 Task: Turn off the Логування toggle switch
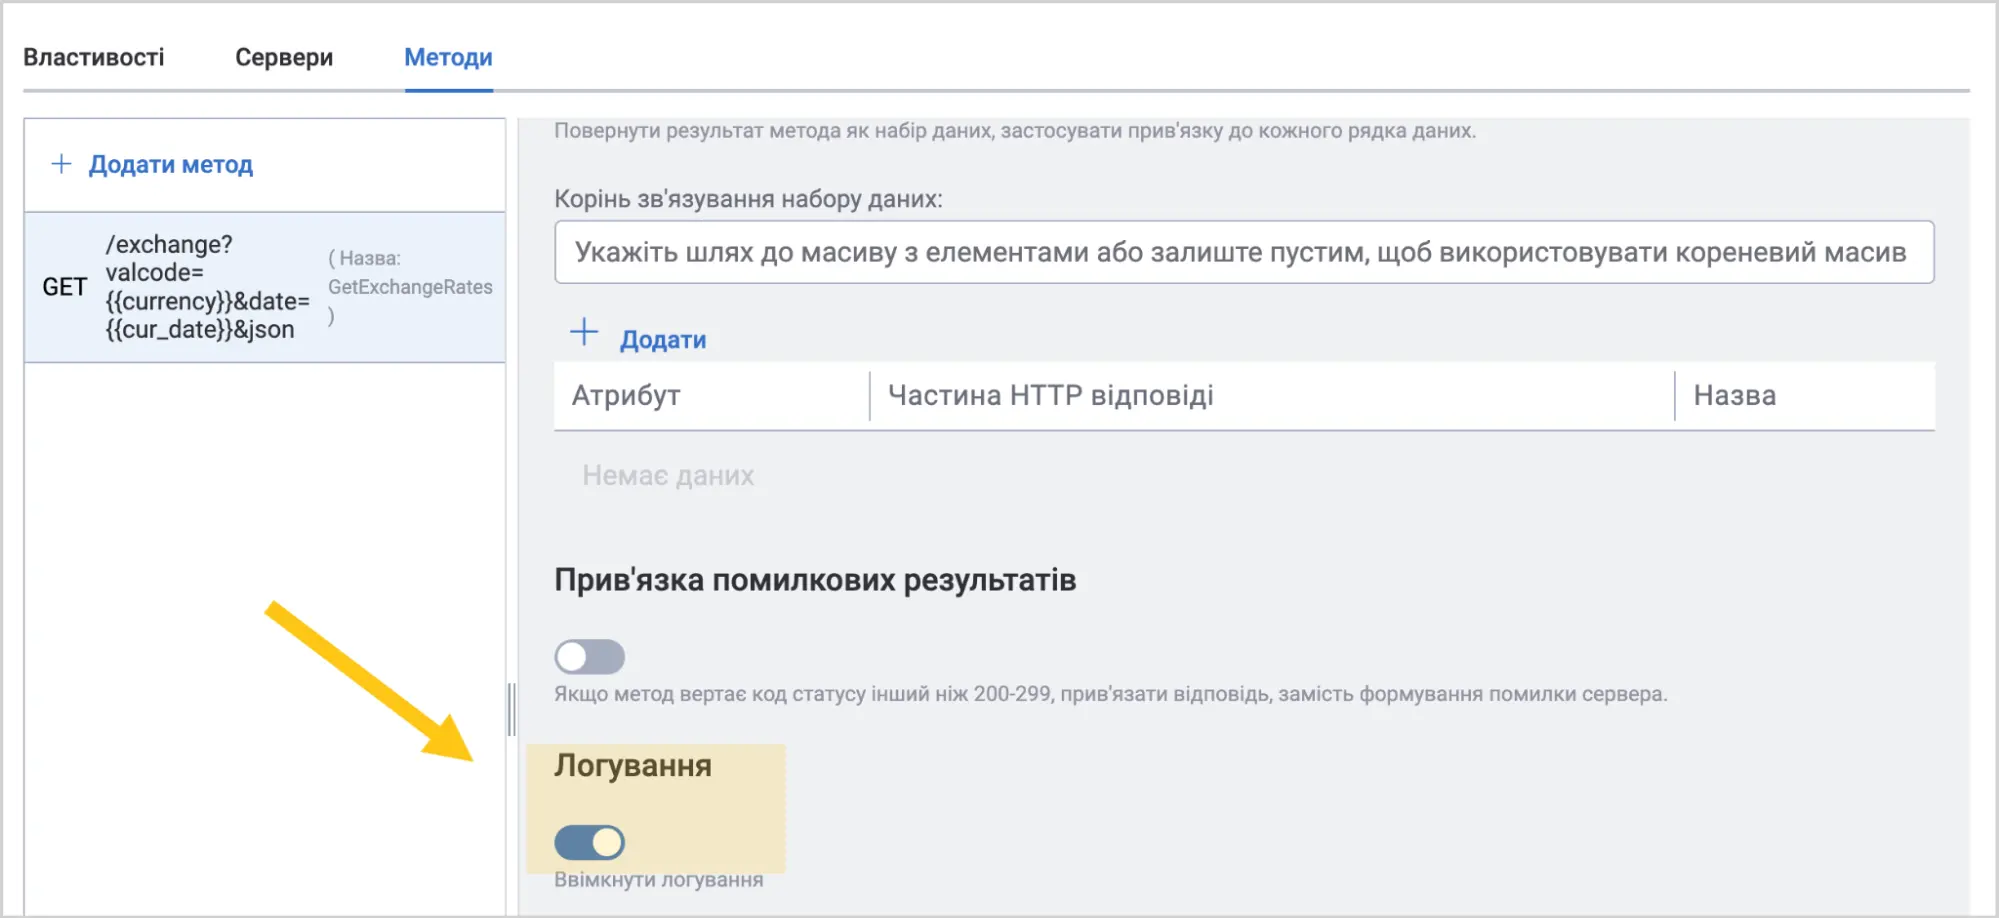(x=589, y=843)
